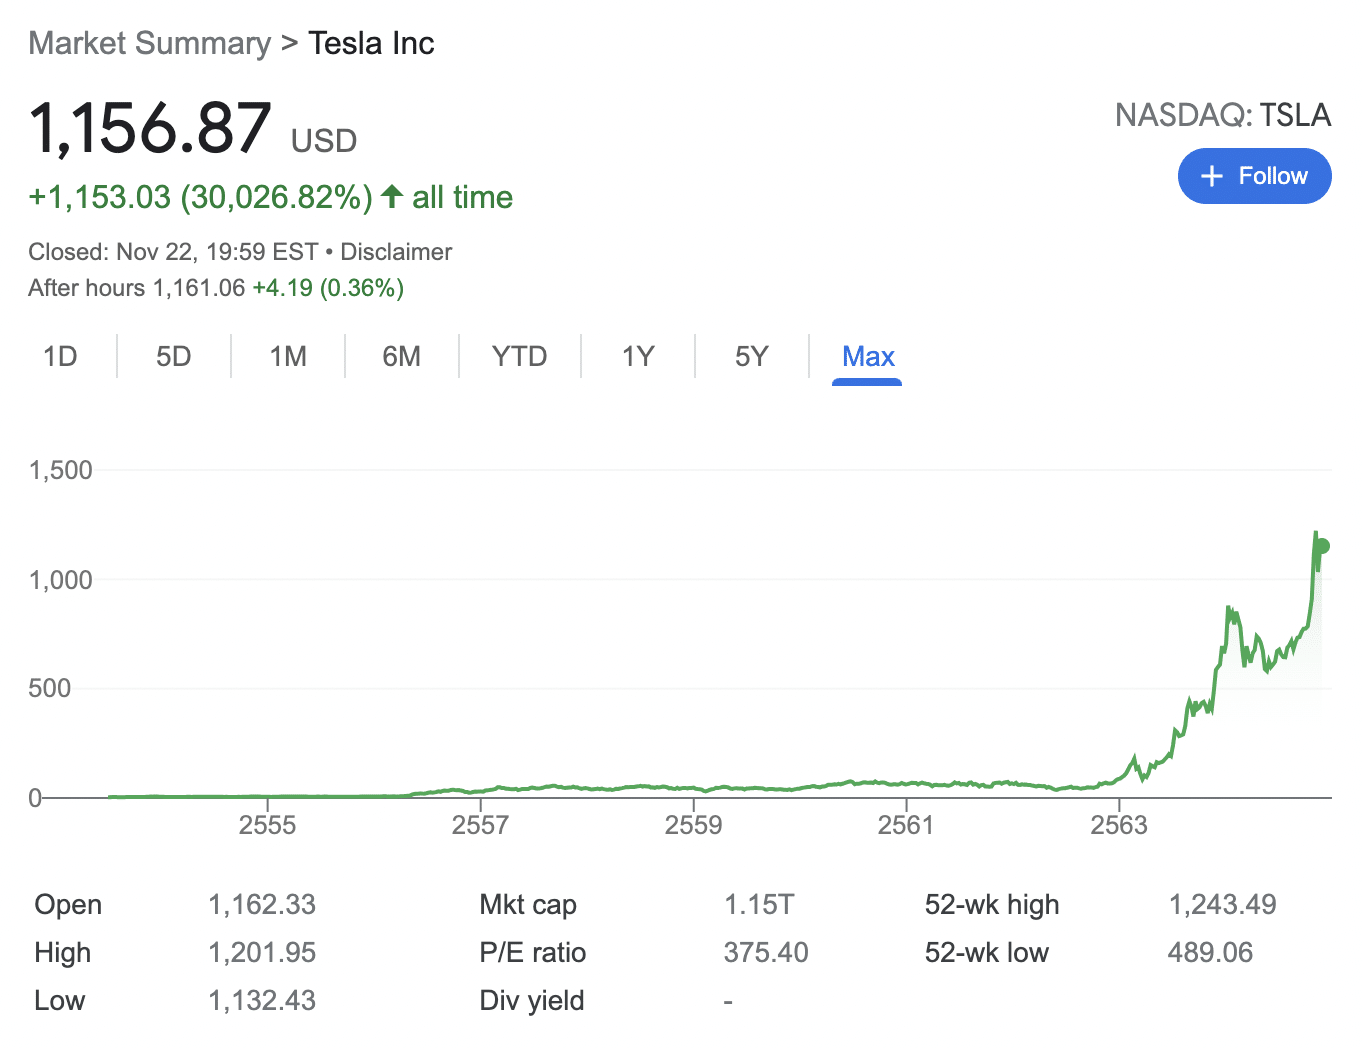Click the 1,000 y-axis label
This screenshot has width=1362, height=1048.
click(60, 580)
